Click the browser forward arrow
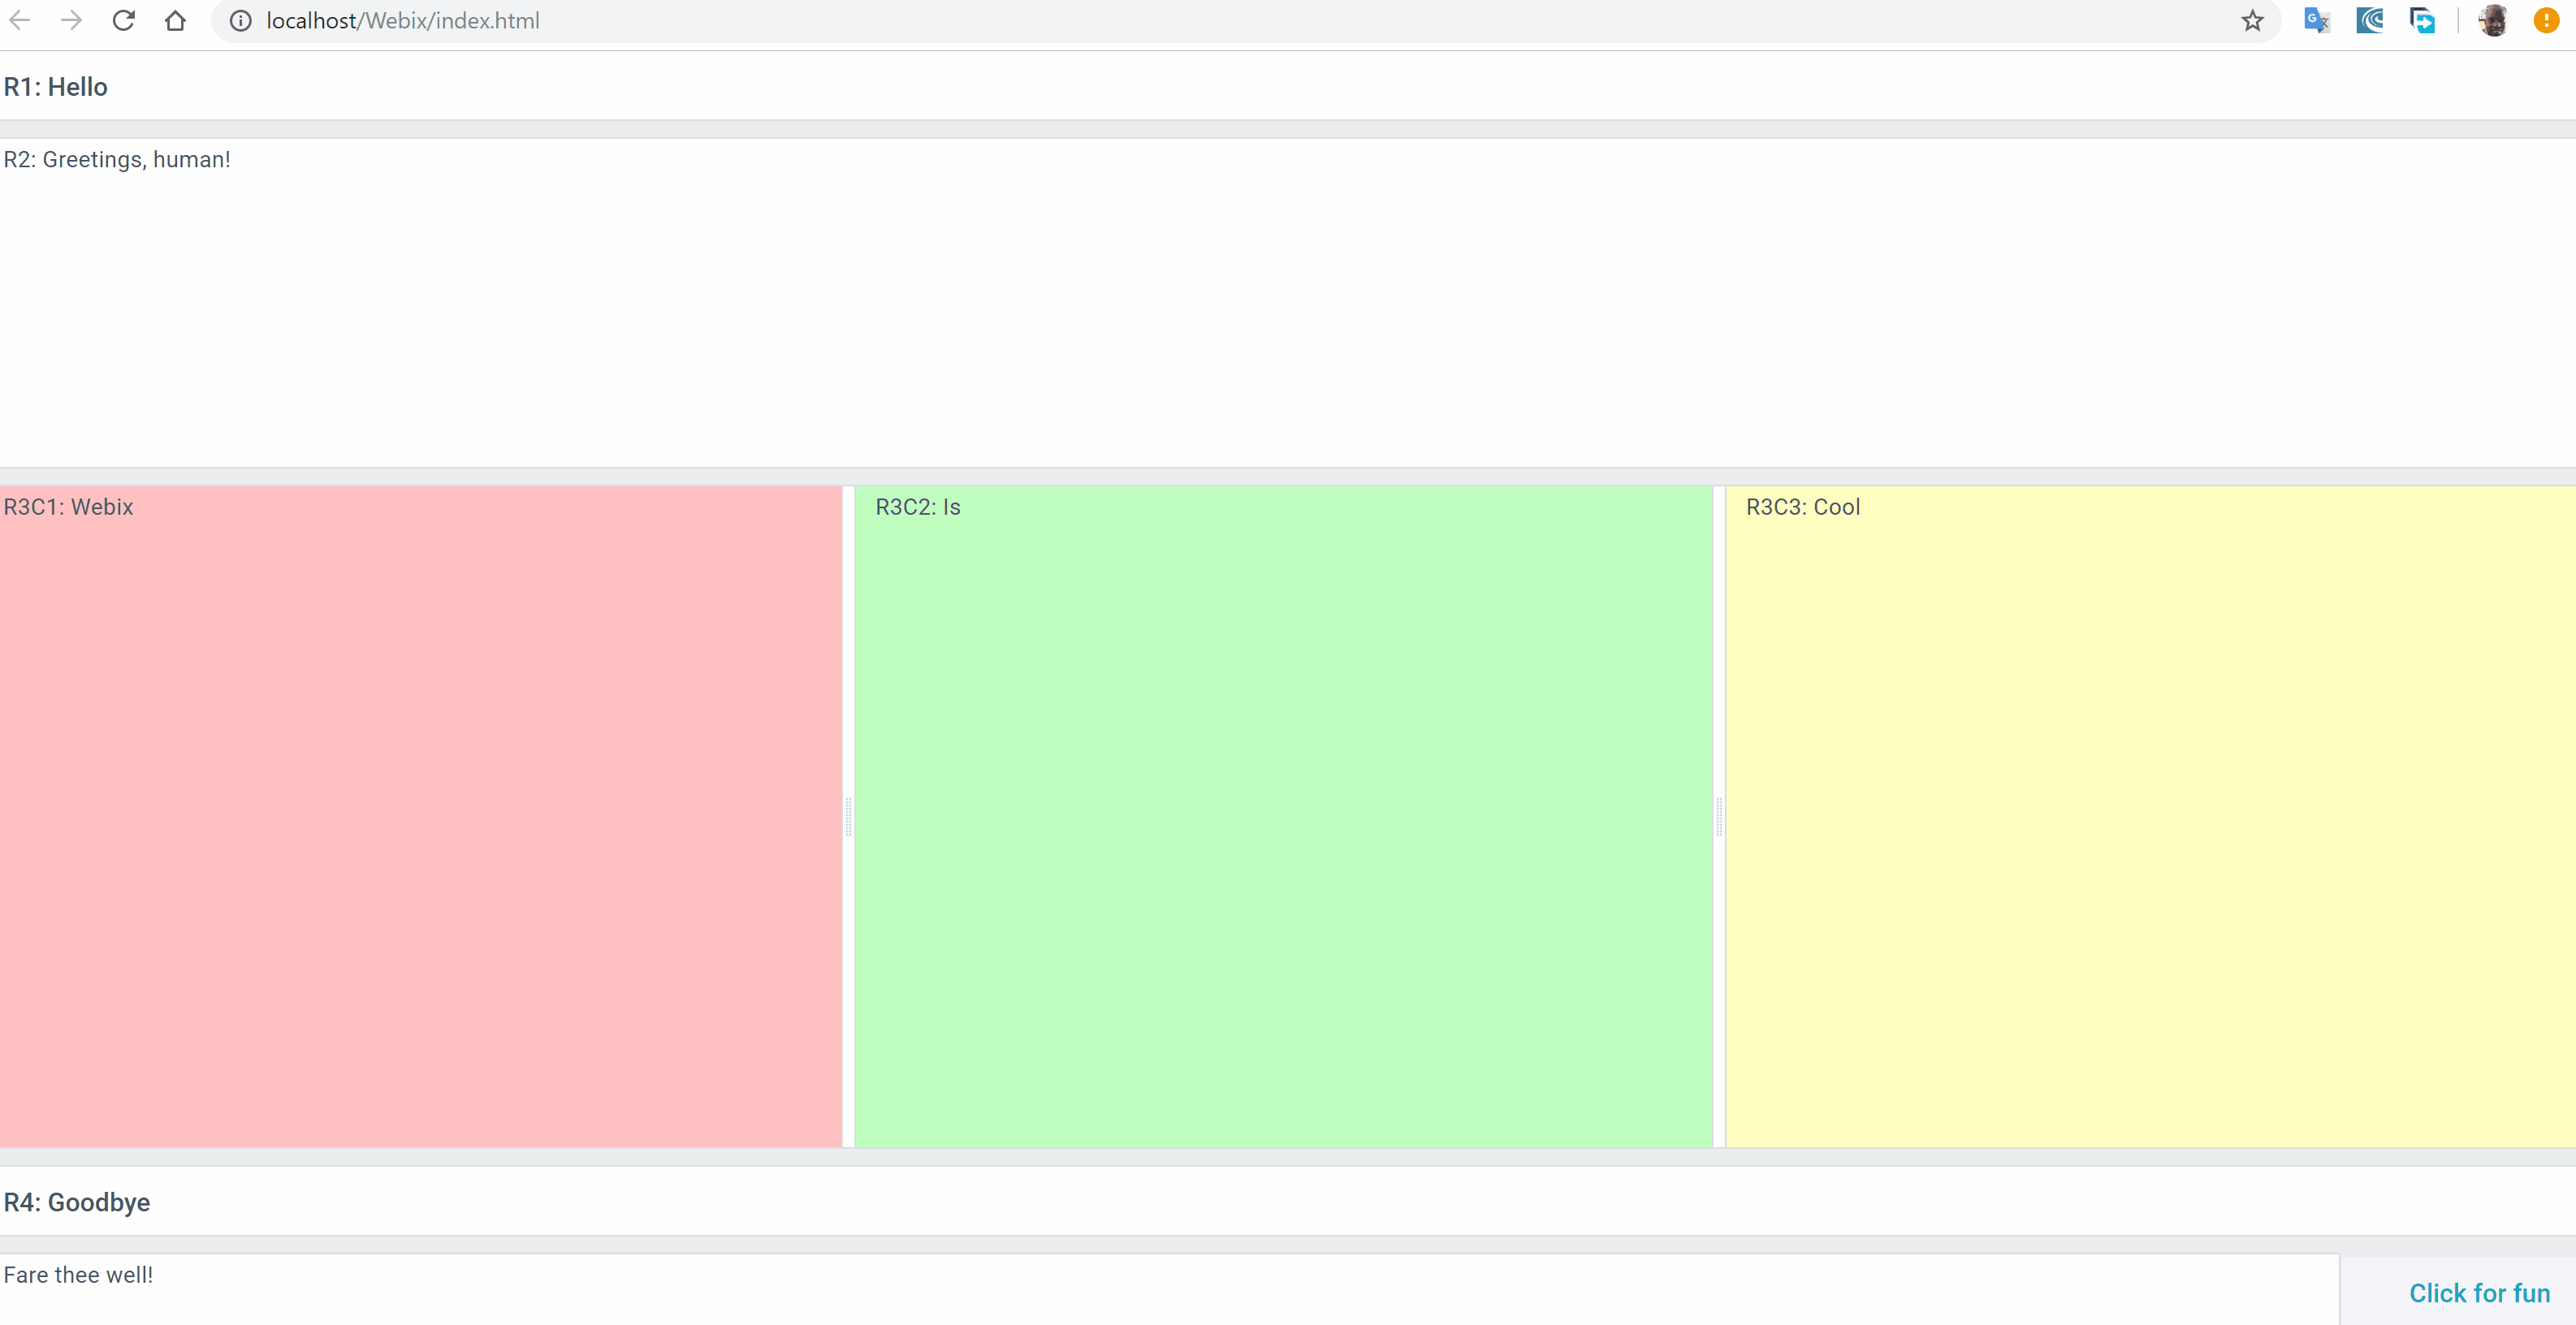 (x=71, y=20)
